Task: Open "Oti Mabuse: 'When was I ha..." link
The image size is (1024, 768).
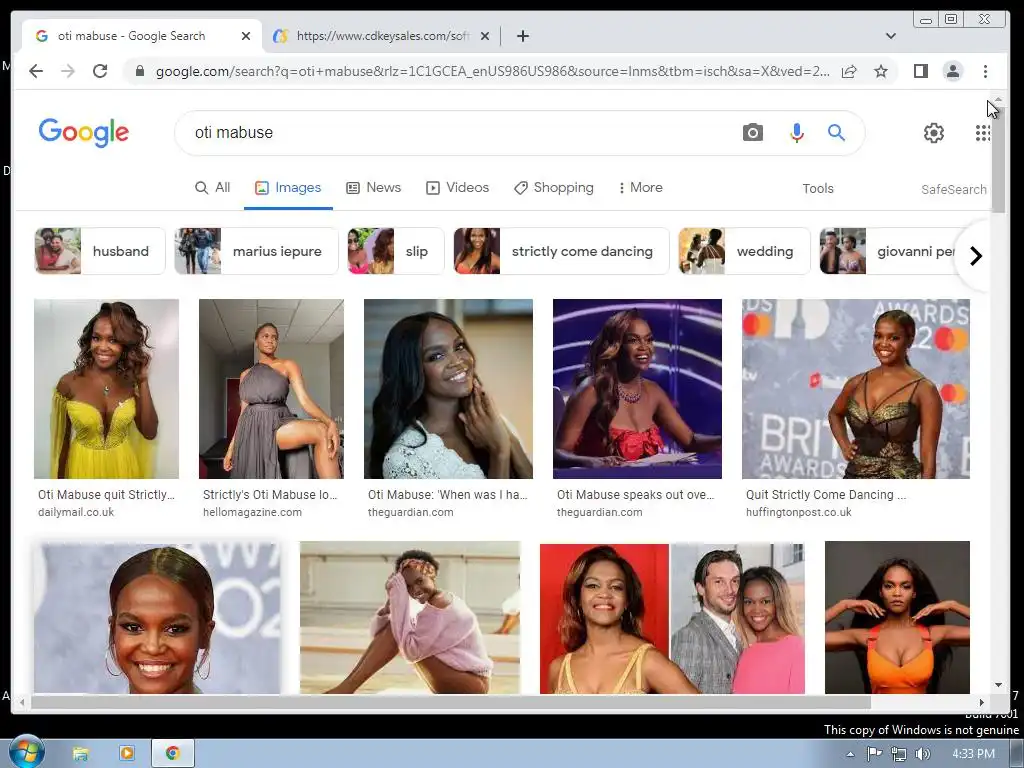Action: [447, 495]
